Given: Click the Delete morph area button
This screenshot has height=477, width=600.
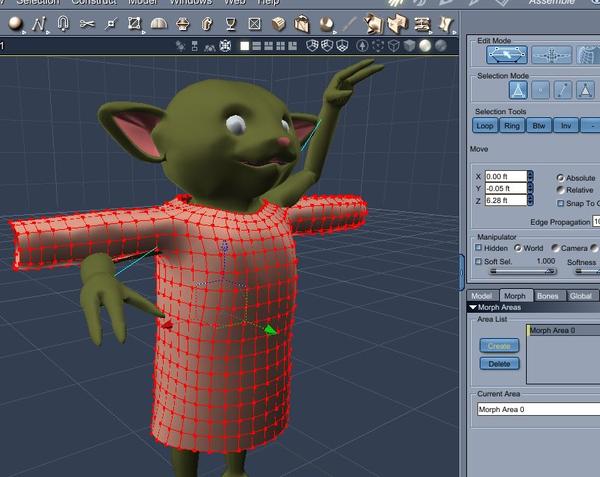Looking at the screenshot, I should pyautogui.click(x=499, y=363).
